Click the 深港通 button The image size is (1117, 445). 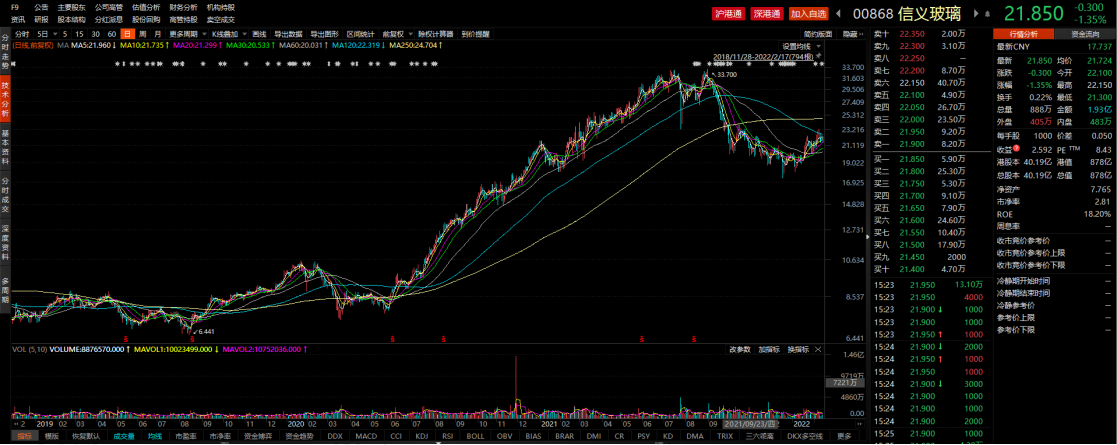pyautogui.click(x=767, y=14)
